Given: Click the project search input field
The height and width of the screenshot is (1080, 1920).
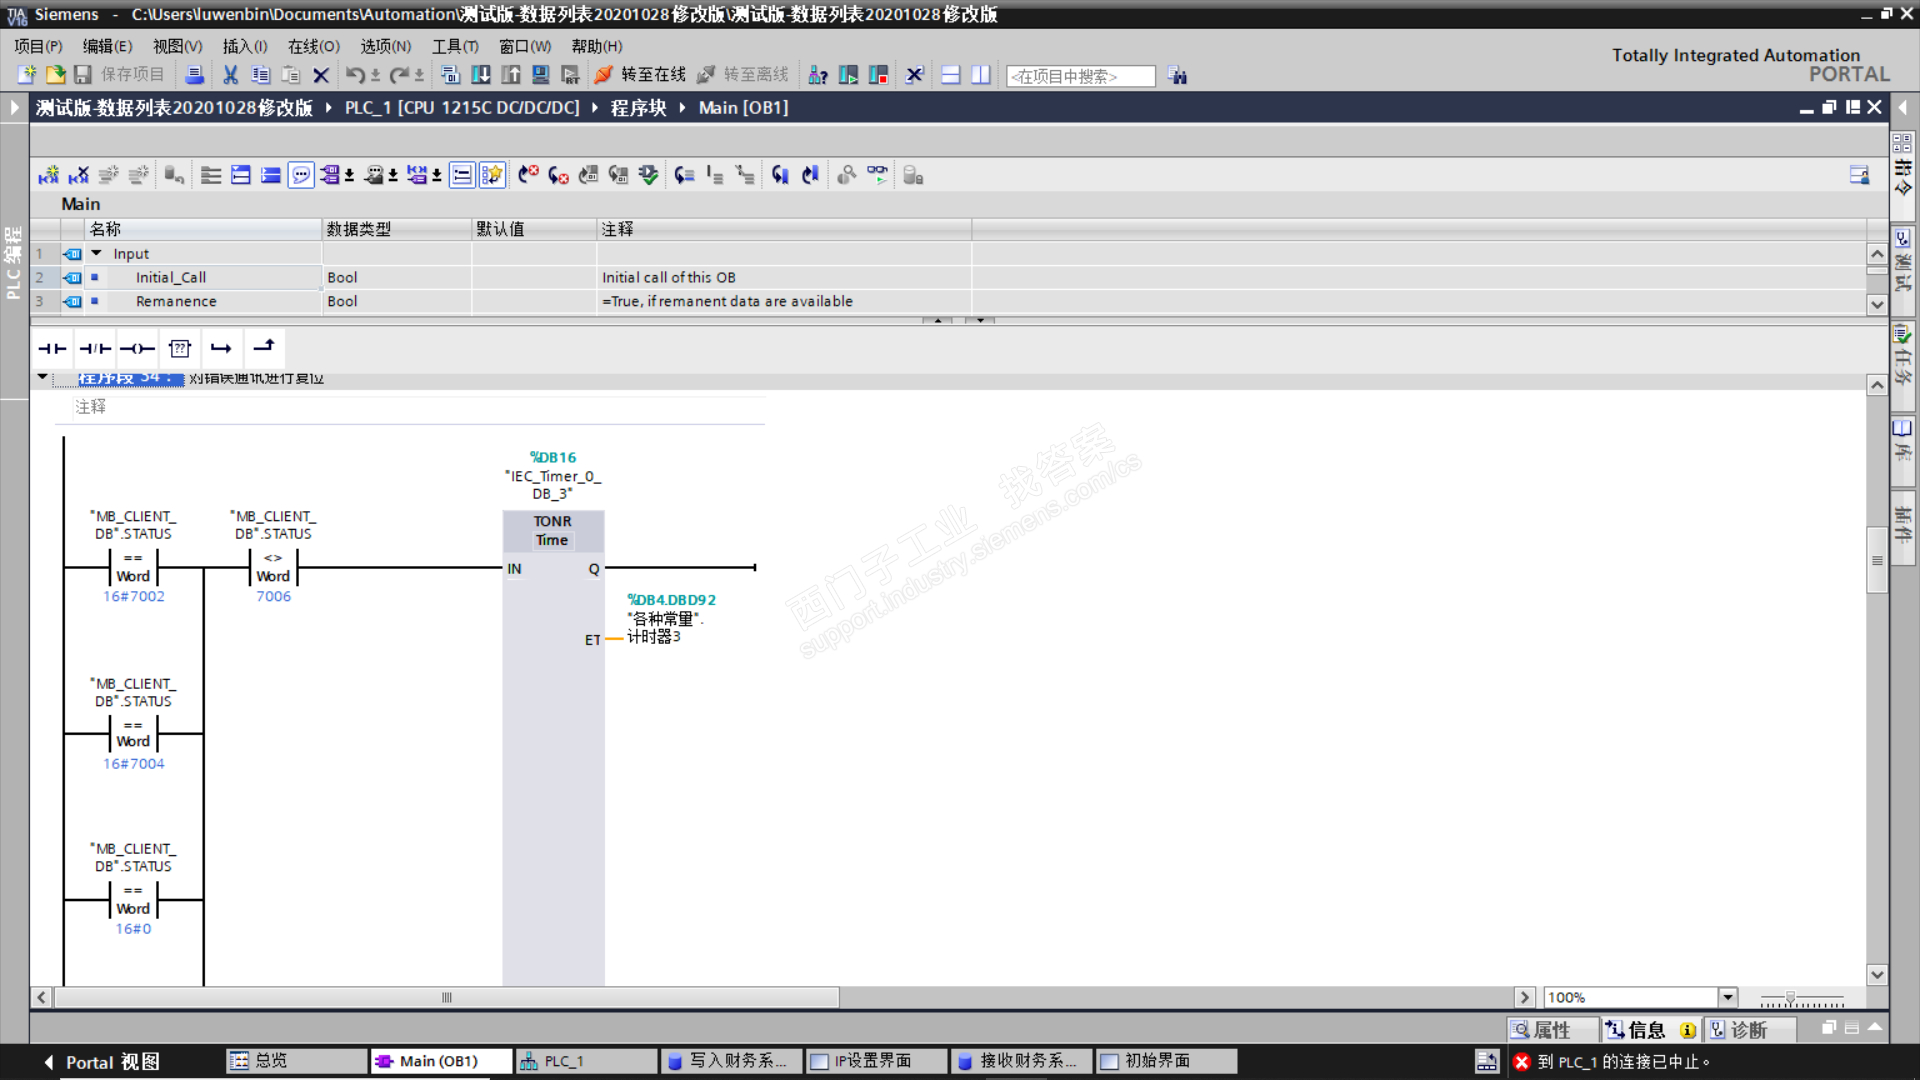Looking at the screenshot, I should [x=1080, y=76].
